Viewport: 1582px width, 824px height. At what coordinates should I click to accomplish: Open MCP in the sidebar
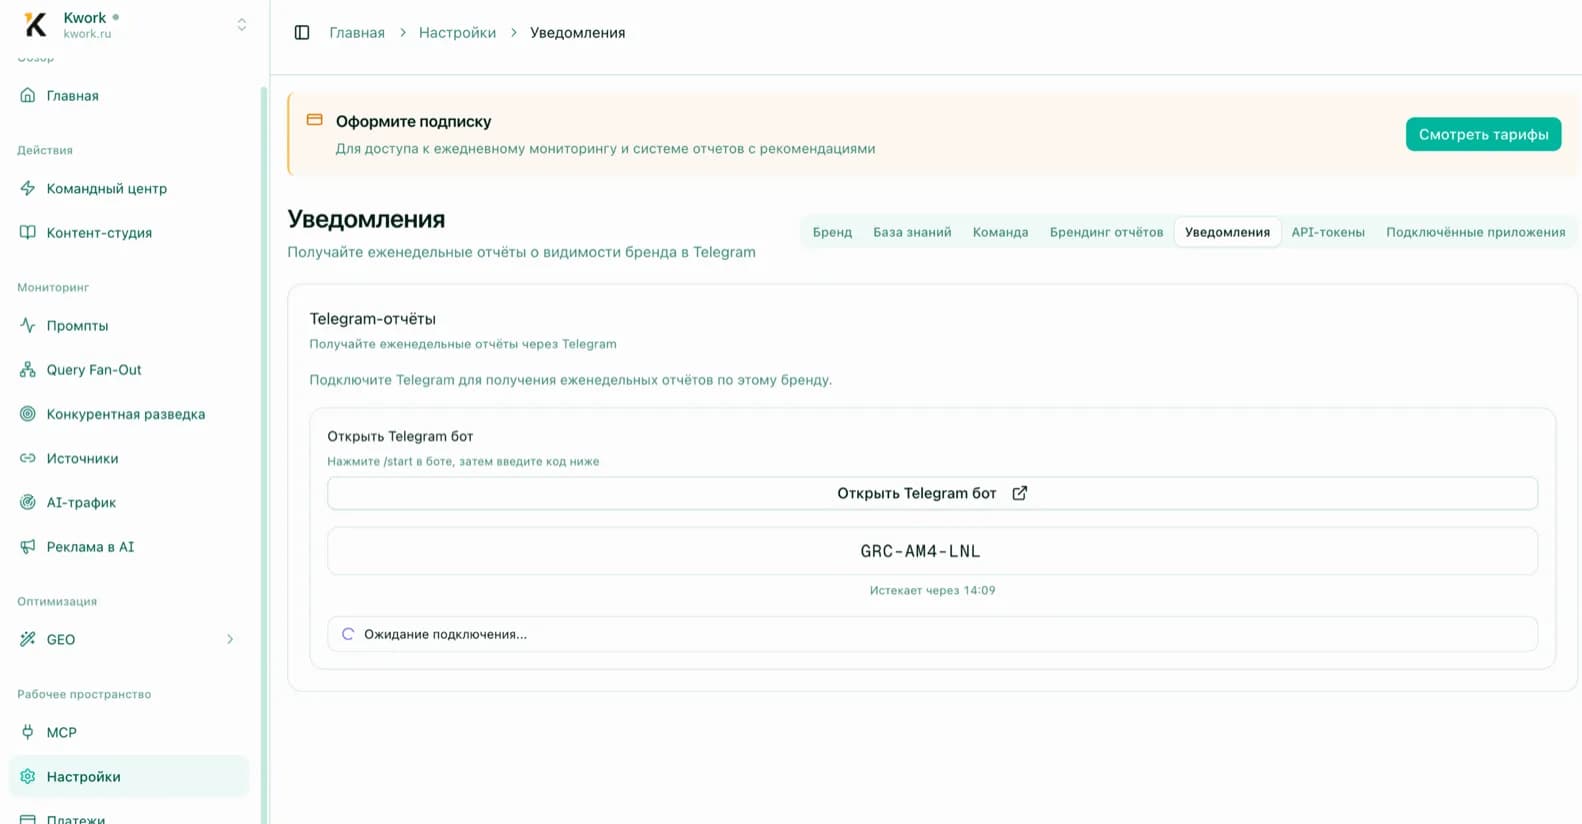point(129,733)
